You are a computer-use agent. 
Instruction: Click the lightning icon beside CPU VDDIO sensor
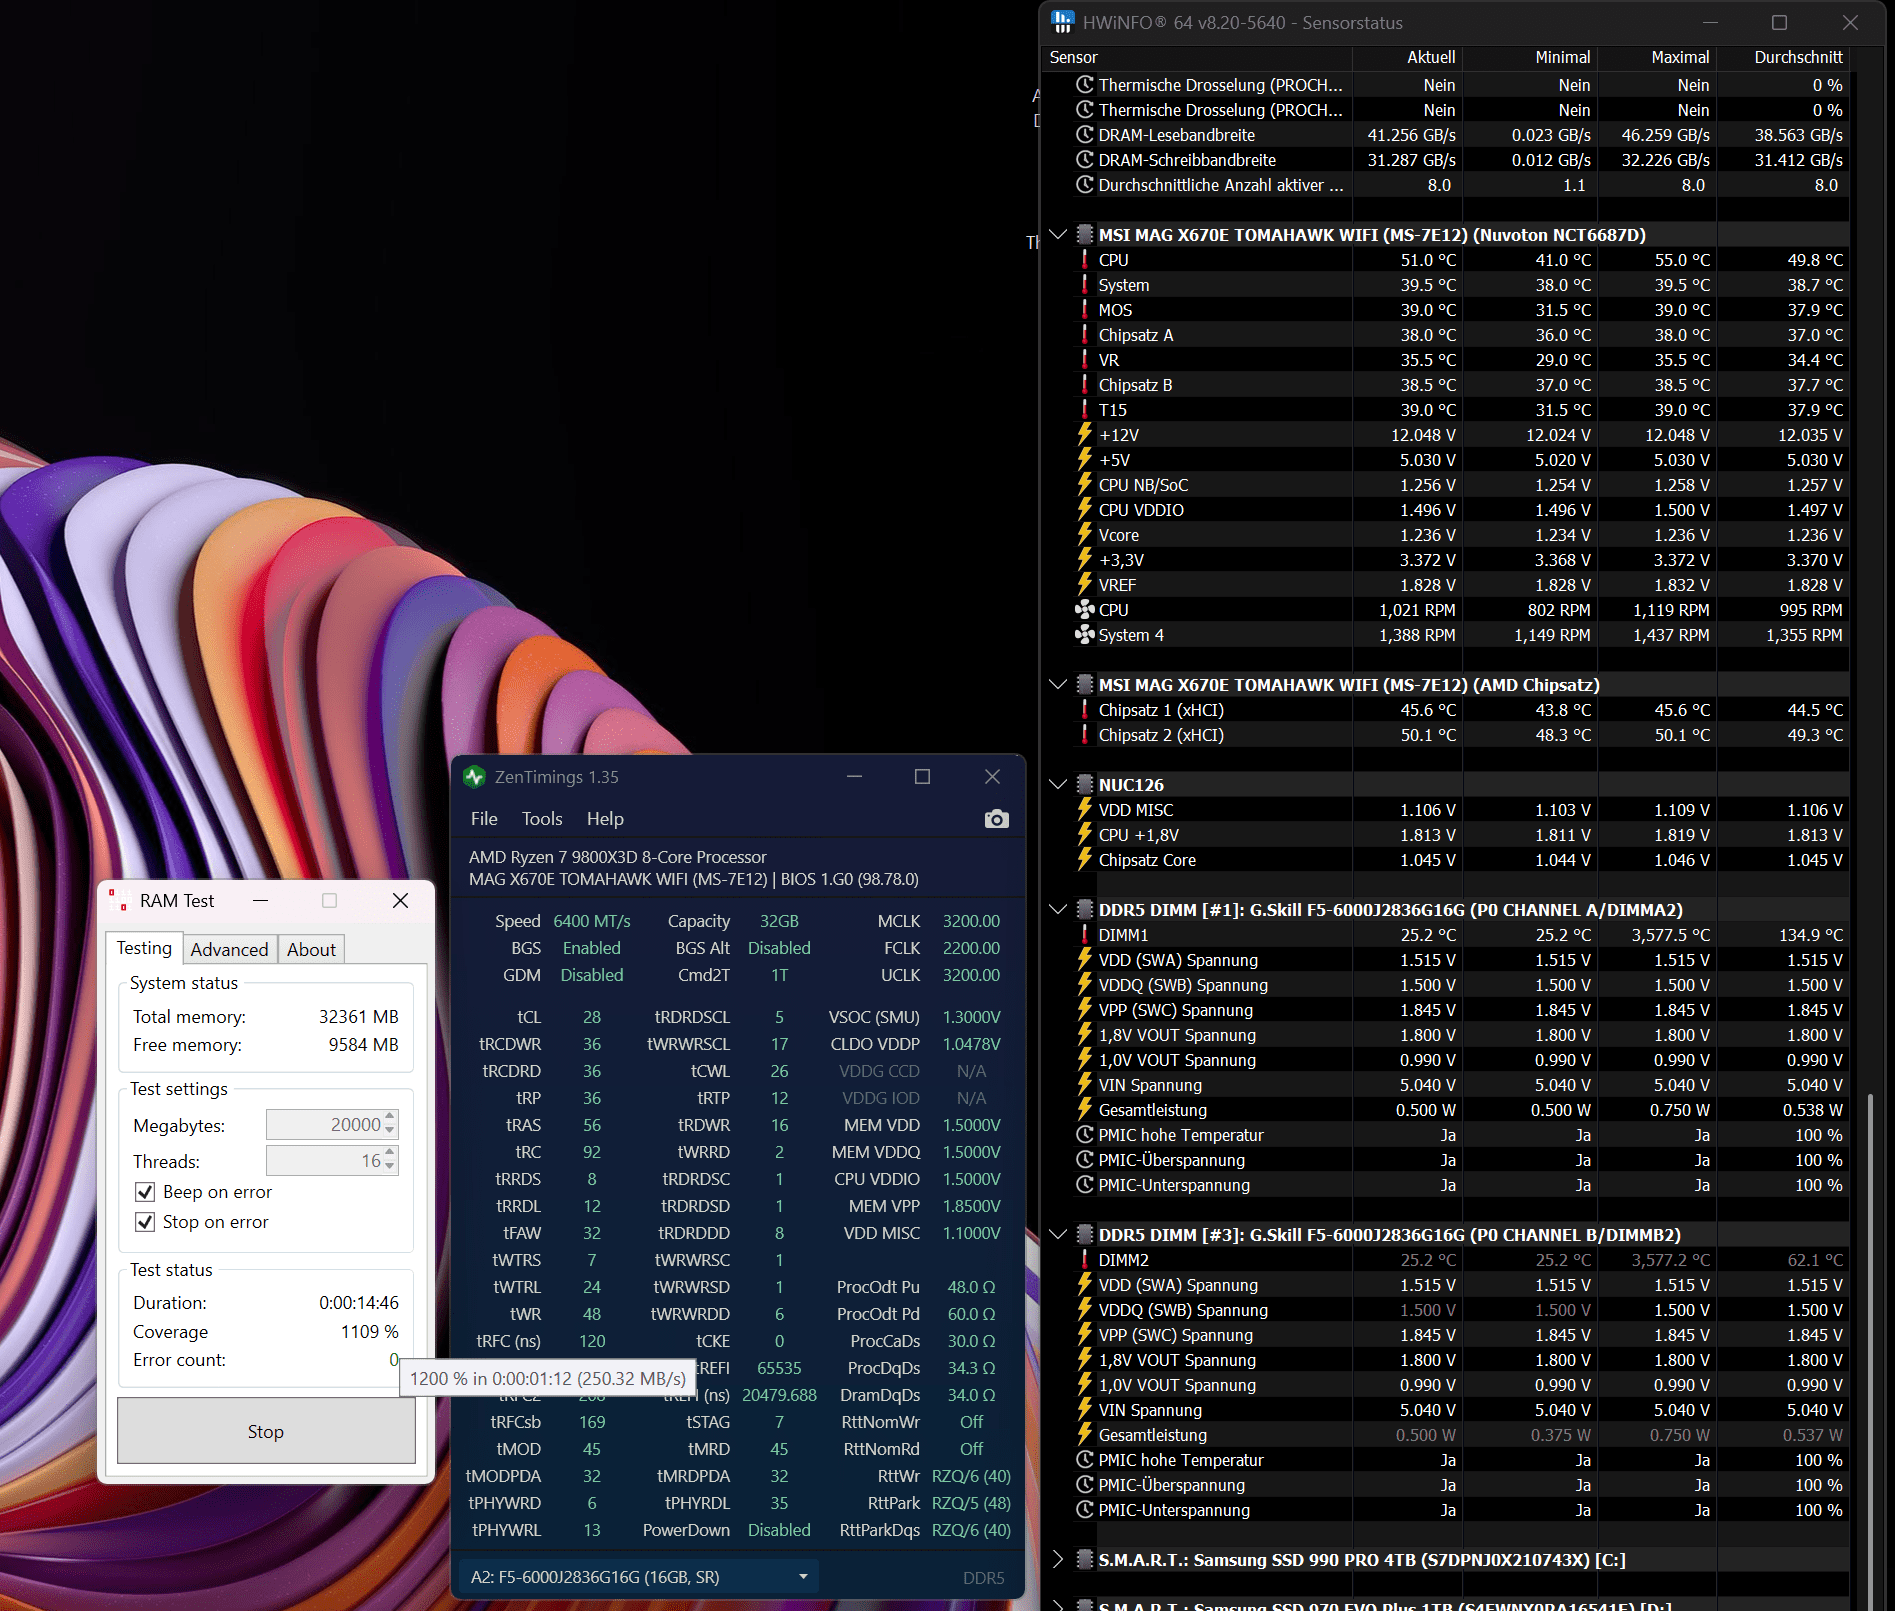click(1085, 510)
